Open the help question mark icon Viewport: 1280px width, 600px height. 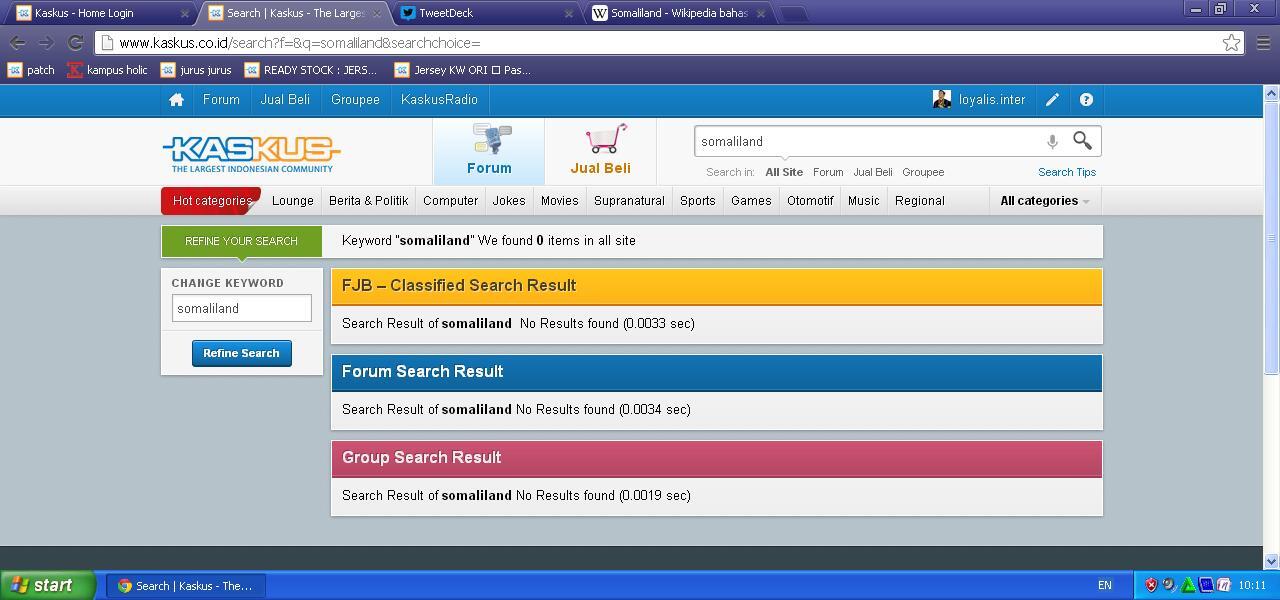point(1086,100)
